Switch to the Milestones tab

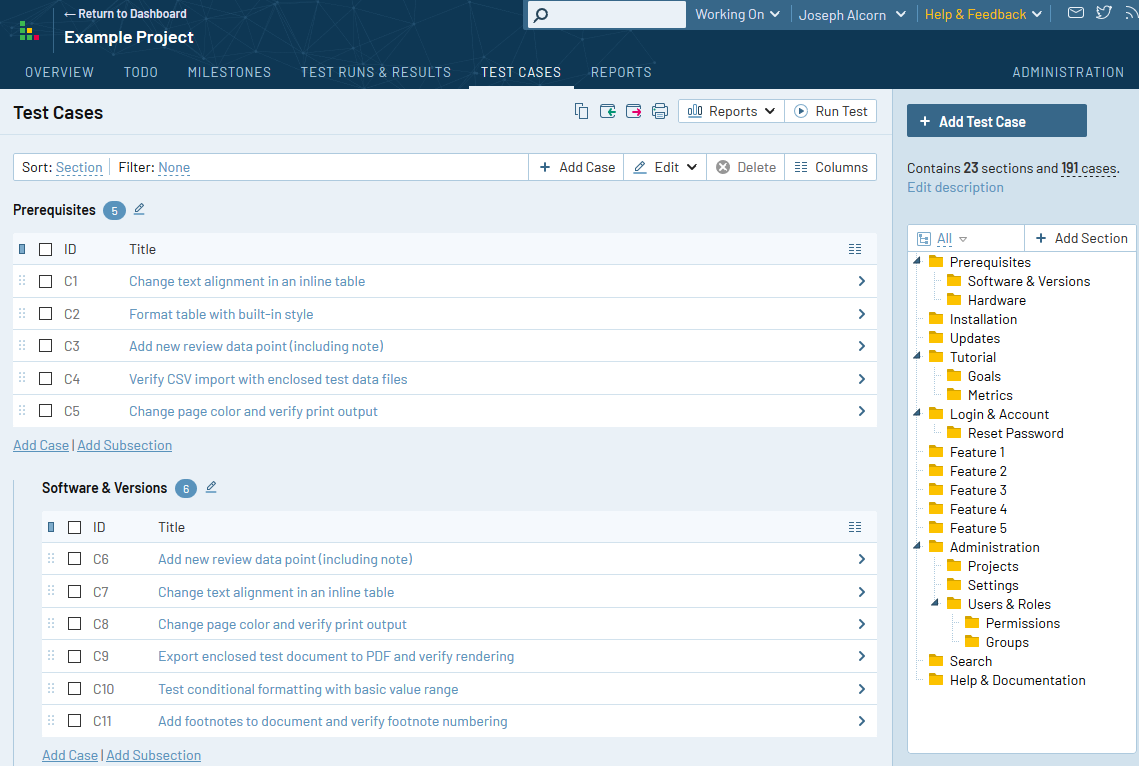pyautogui.click(x=230, y=72)
